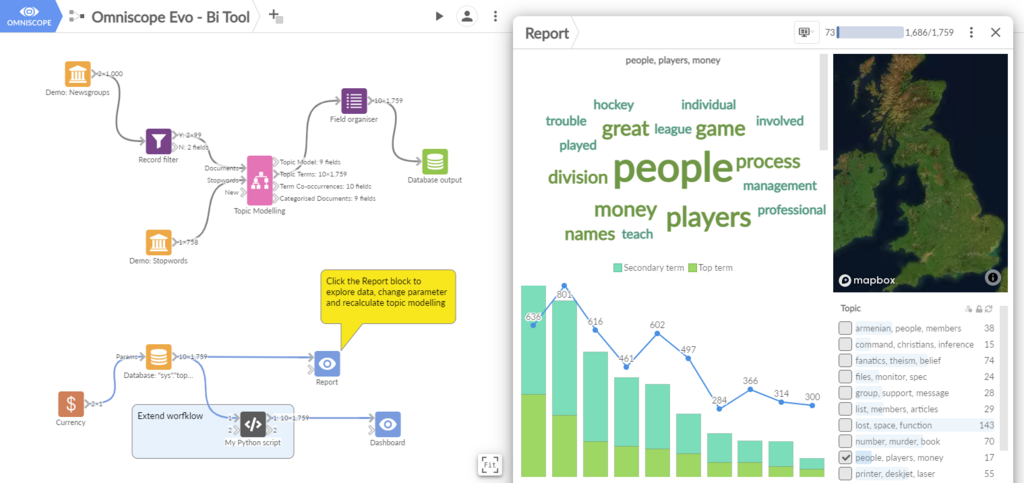Click the Term Co-occurrences: 10 fields output
The height and width of the screenshot is (483, 1024).
point(325,186)
